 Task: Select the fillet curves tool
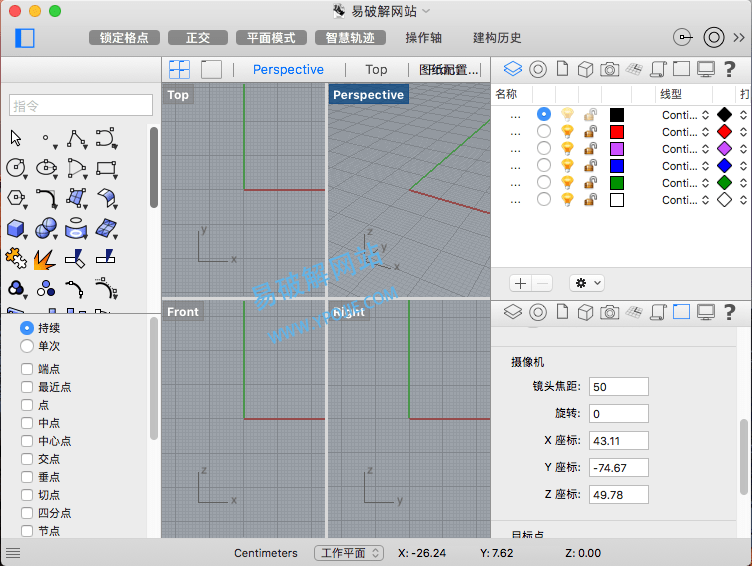[47, 199]
